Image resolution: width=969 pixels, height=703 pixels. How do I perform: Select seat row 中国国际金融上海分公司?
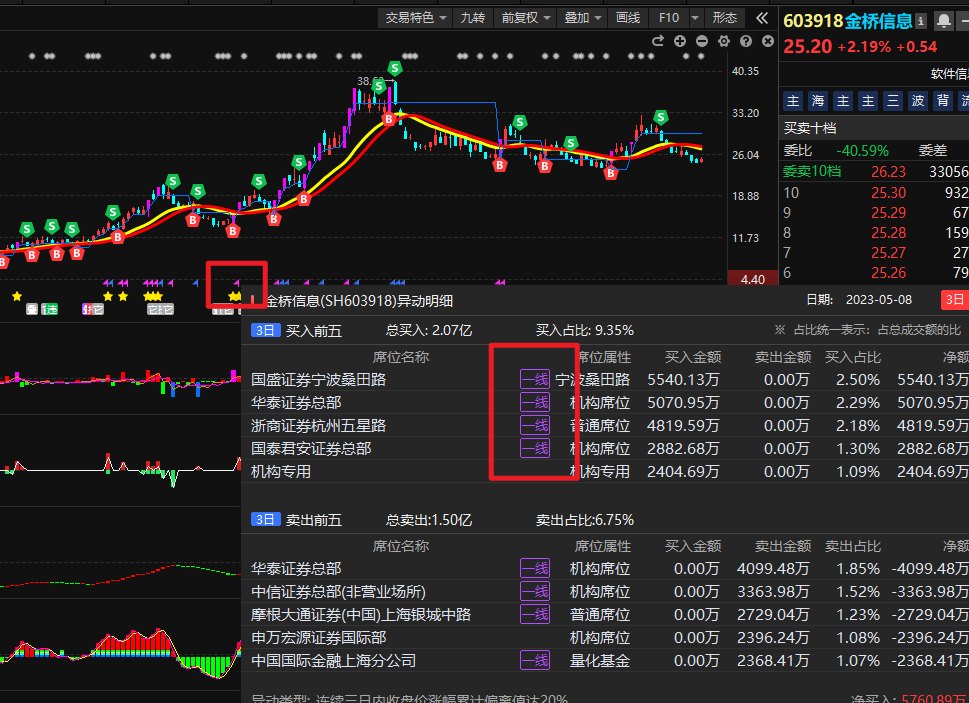click(x=605, y=660)
